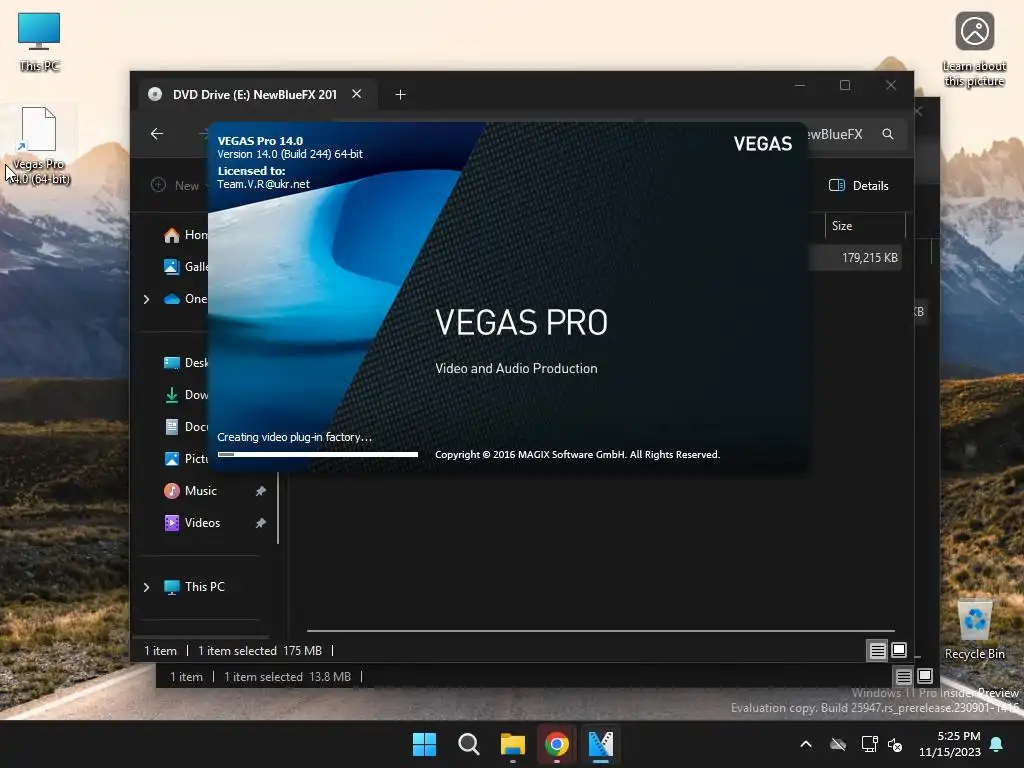Click the Vegas Pro taskbar icon
The height and width of the screenshot is (768, 1024).
(601, 744)
